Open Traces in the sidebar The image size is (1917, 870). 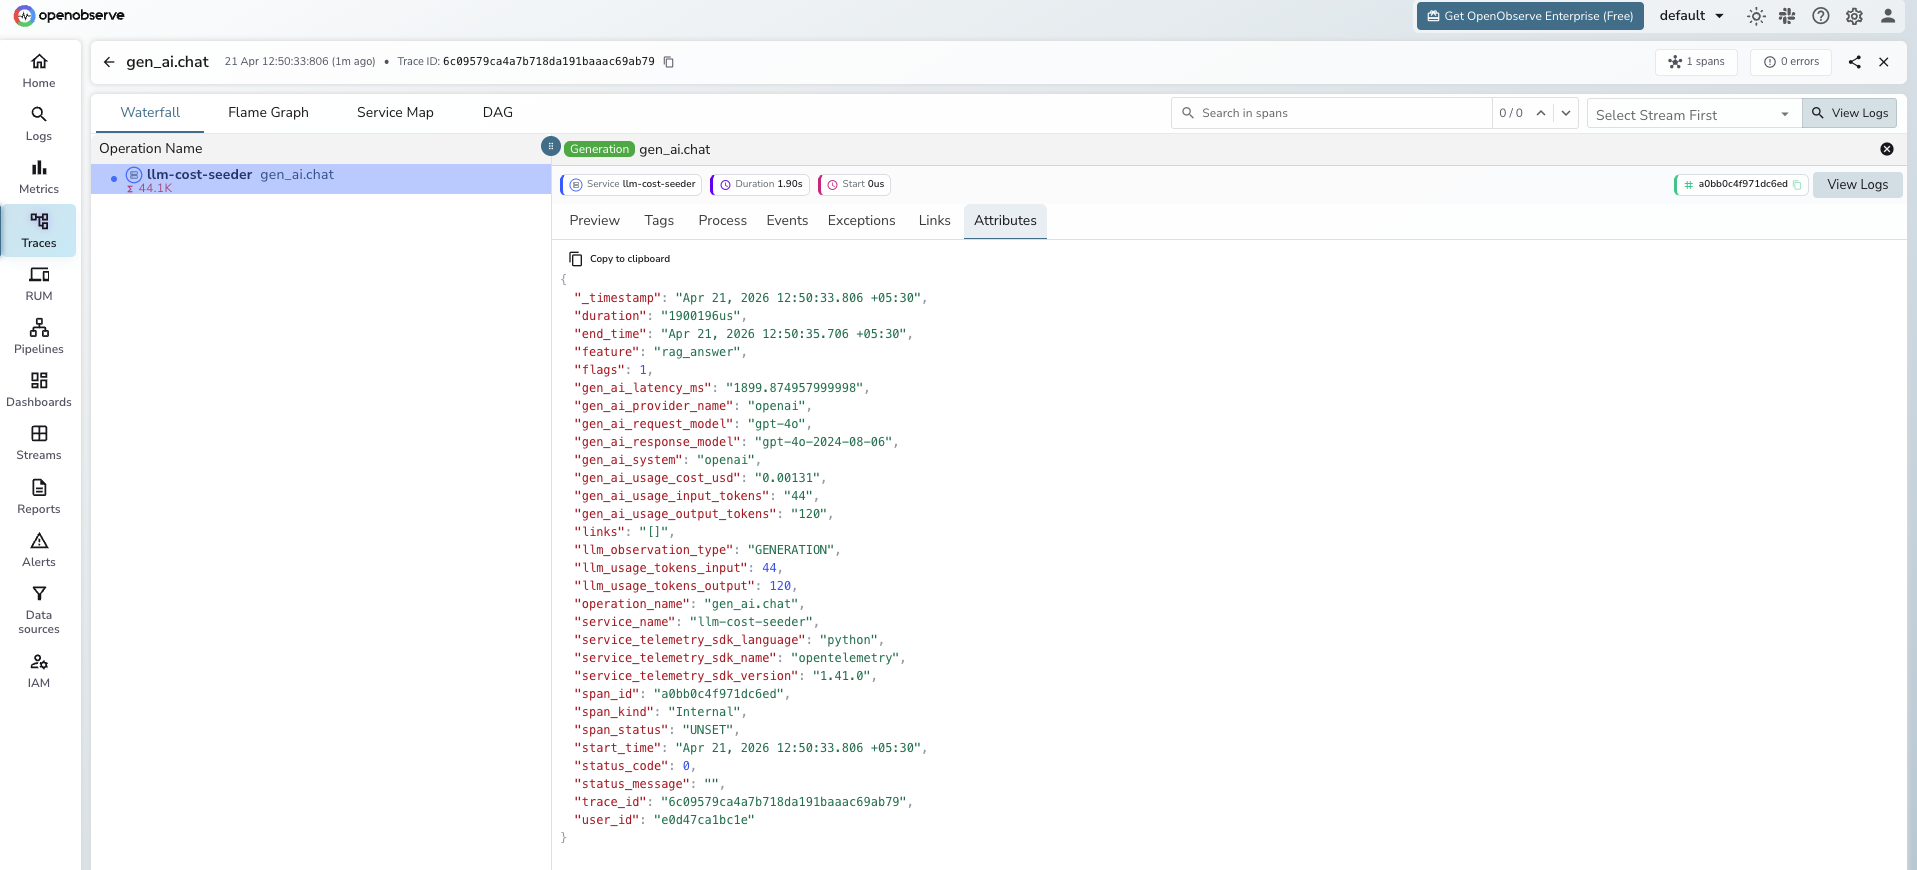pyautogui.click(x=39, y=230)
